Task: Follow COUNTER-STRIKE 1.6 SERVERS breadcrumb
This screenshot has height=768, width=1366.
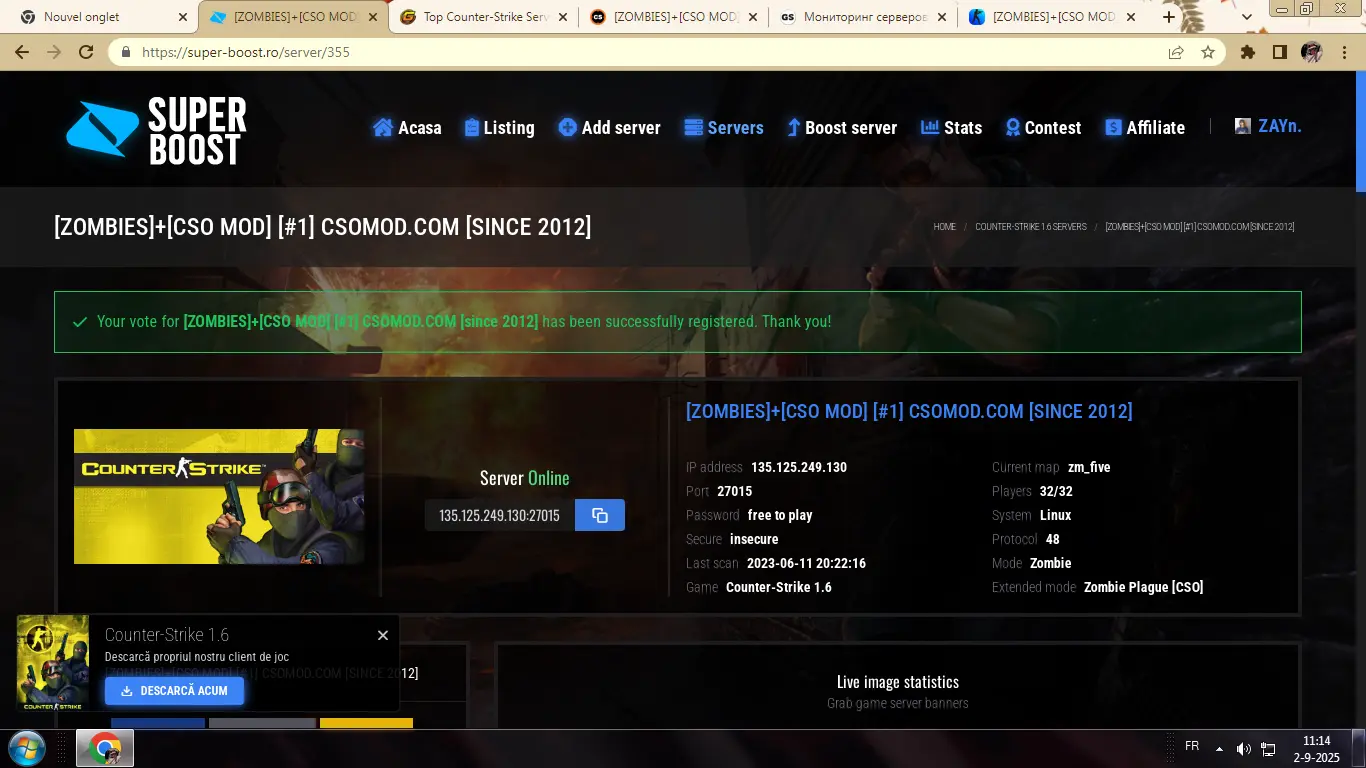Action: 1031,227
